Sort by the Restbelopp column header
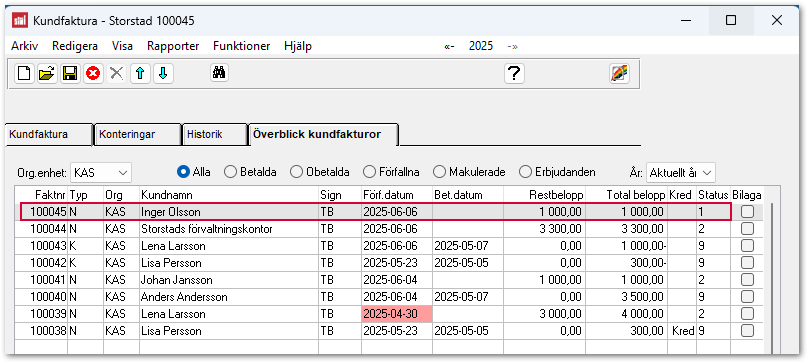This screenshot has width=808, height=363. coord(545,195)
